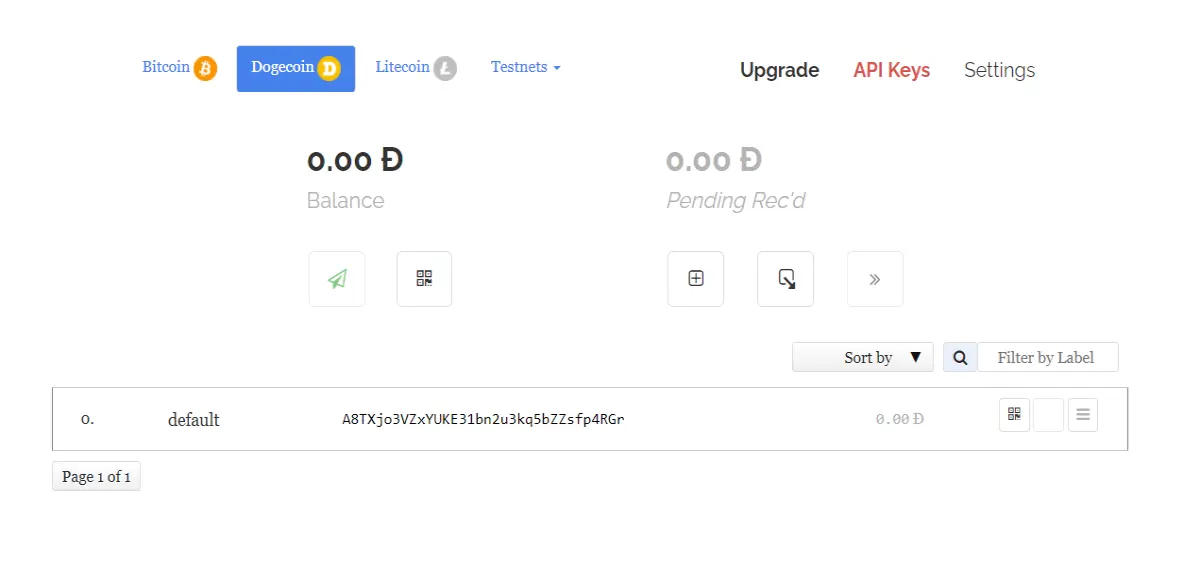1200x580 pixels.
Task: Open the QR code button below Balance
Action: coord(424,279)
